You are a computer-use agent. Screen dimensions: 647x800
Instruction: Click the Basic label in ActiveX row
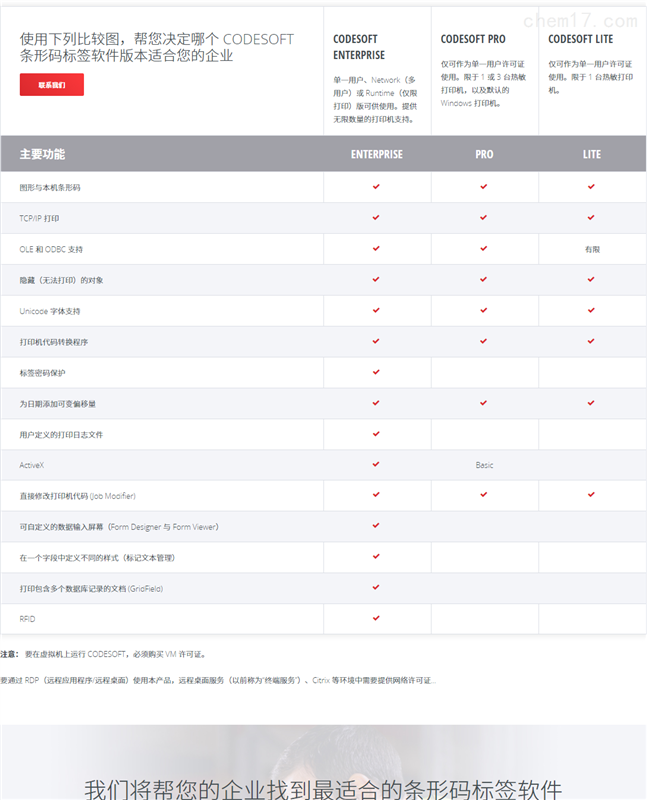click(x=484, y=465)
